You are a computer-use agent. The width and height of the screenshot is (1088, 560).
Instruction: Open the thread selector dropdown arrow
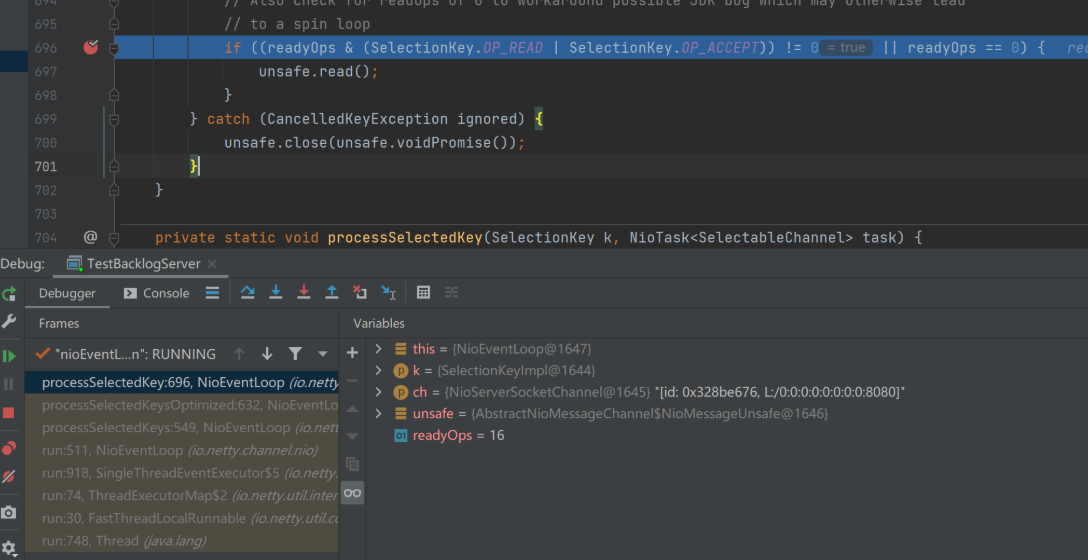(323, 354)
